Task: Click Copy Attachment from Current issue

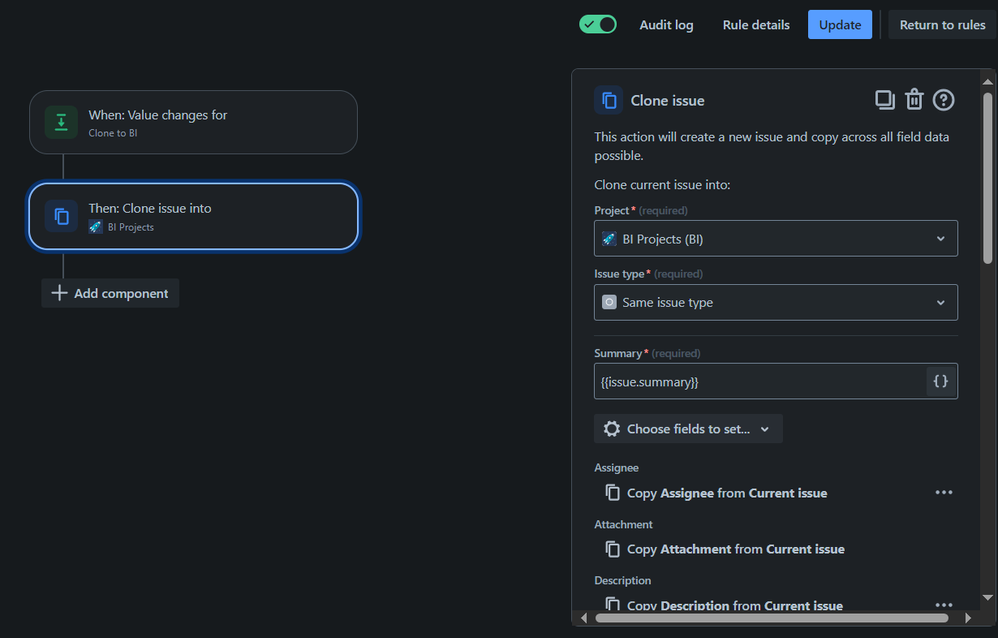Action: 736,549
